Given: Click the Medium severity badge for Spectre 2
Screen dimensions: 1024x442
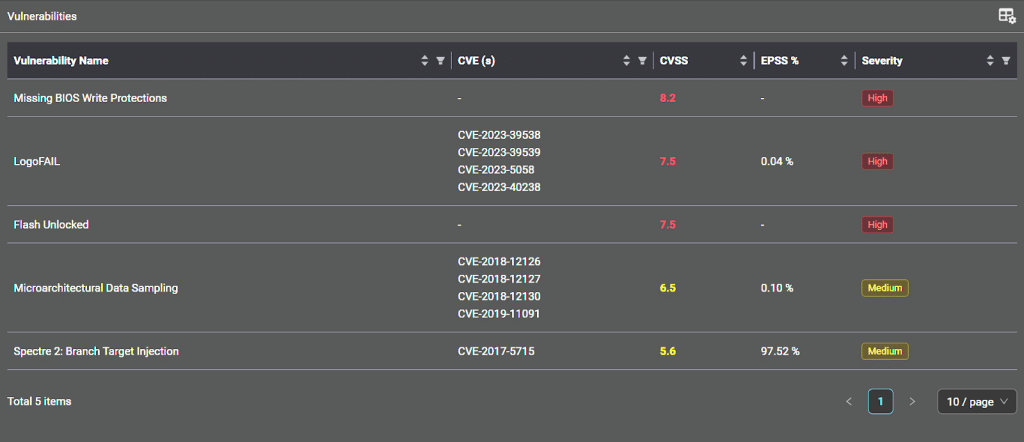Looking at the screenshot, I should tap(885, 351).
